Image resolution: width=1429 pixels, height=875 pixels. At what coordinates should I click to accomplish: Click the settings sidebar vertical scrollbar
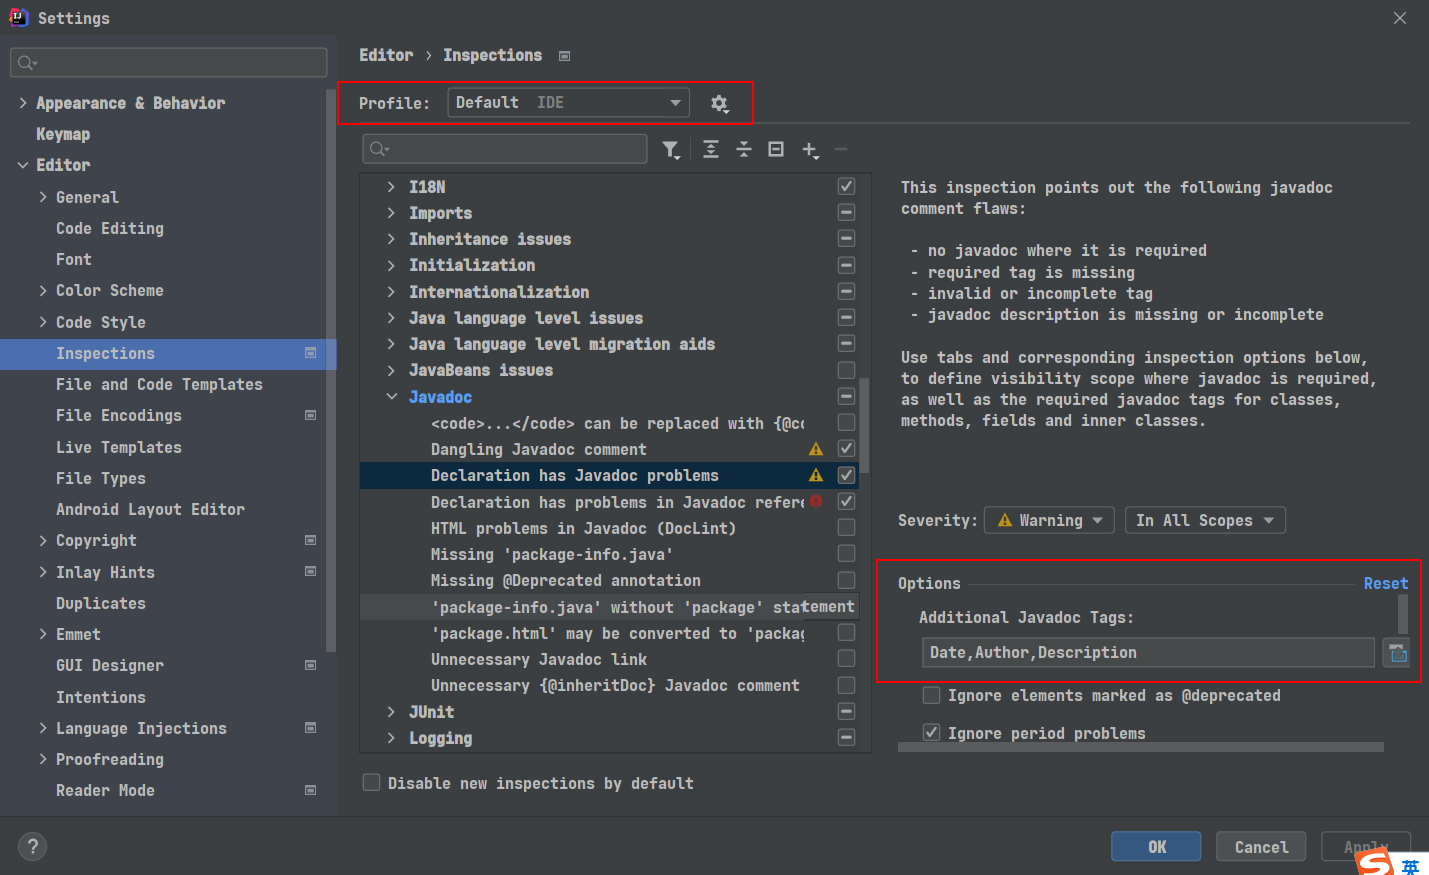coord(331,370)
